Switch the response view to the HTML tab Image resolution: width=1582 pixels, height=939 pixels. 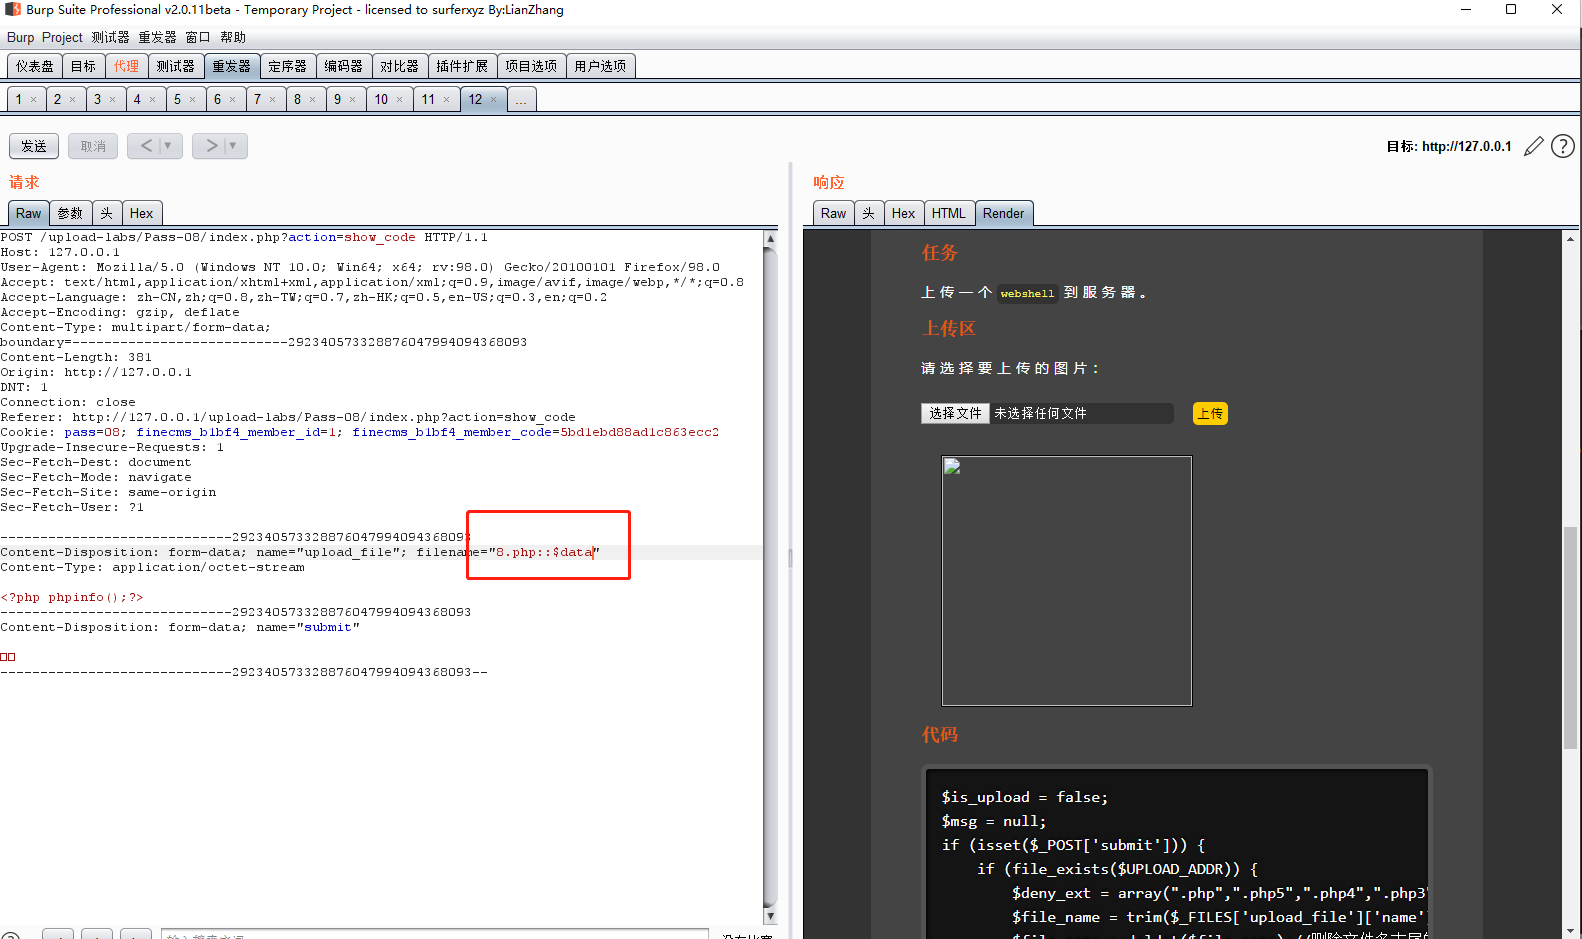(949, 214)
